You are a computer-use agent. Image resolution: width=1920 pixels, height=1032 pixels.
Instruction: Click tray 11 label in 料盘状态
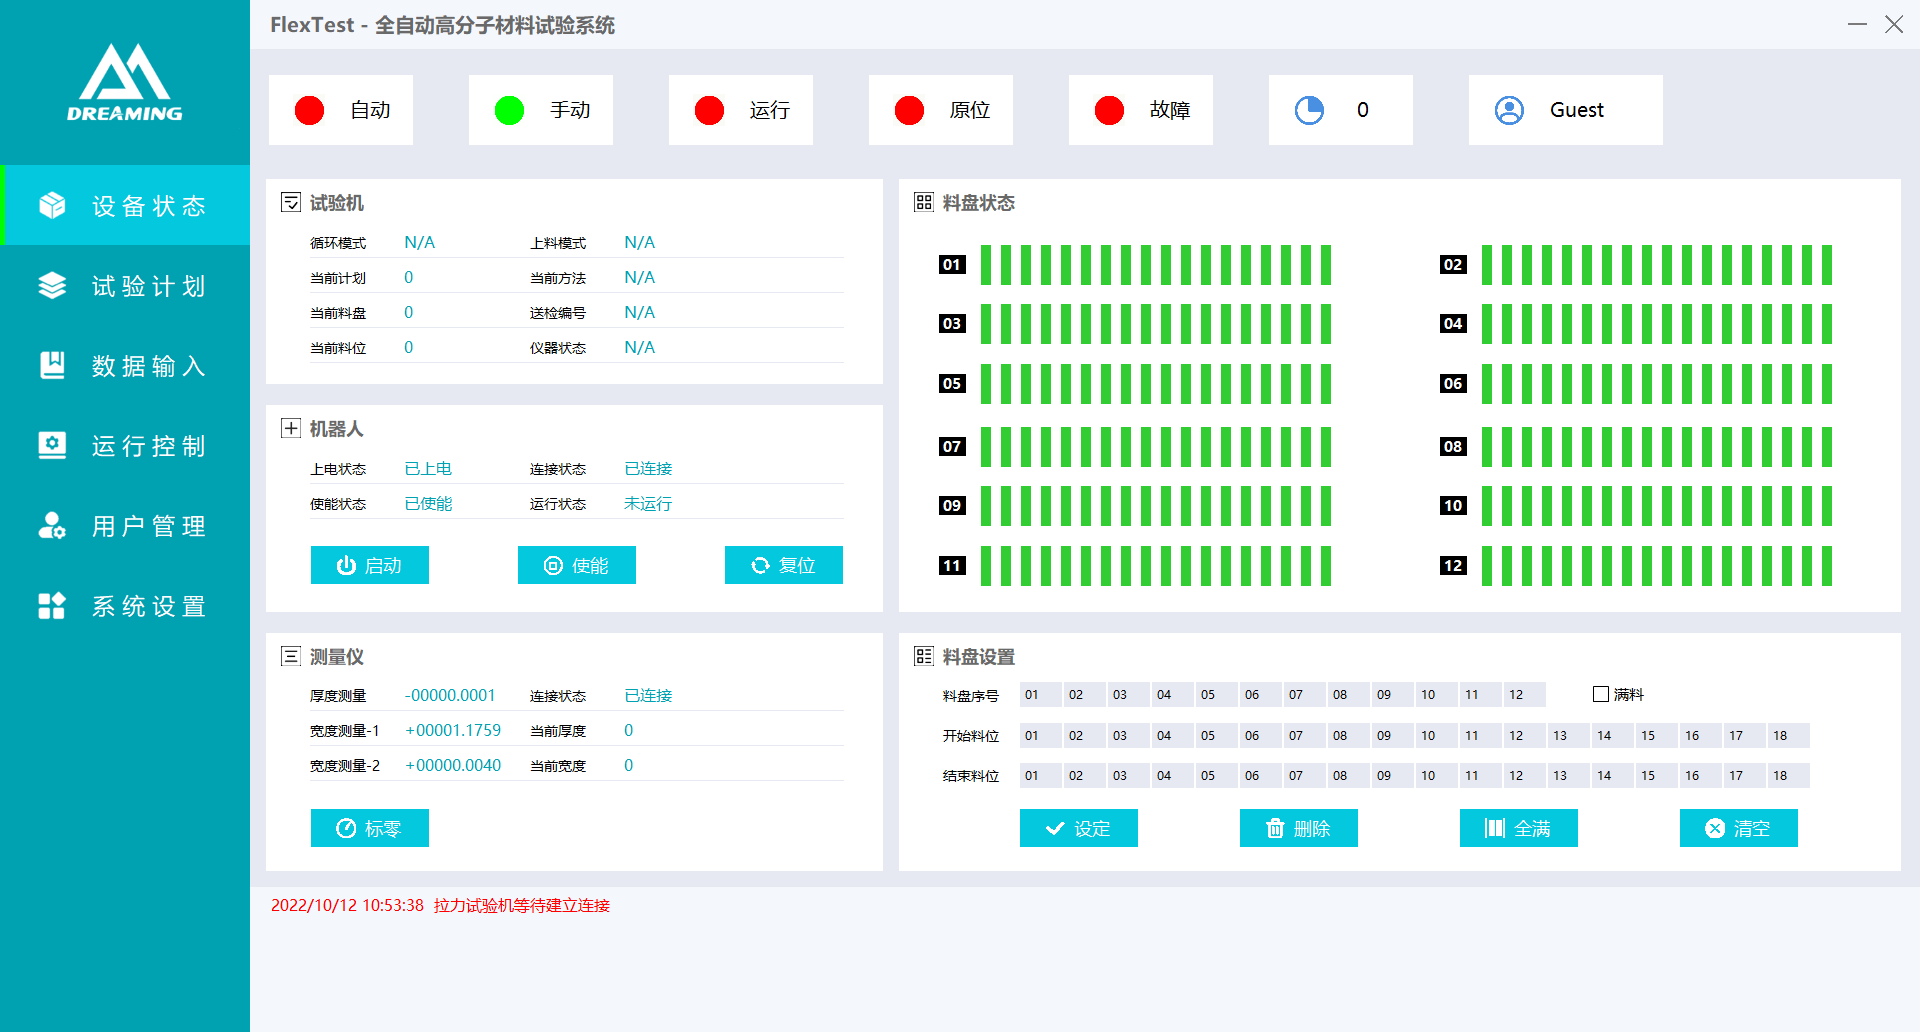point(952,566)
